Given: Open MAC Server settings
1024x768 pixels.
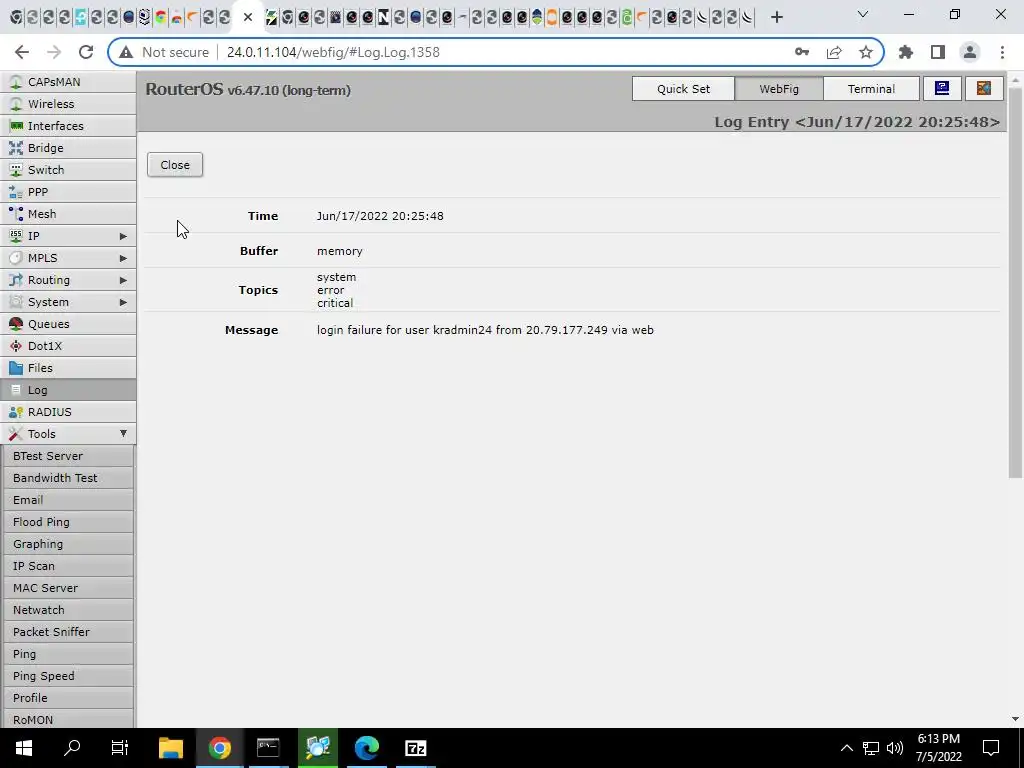Looking at the screenshot, I should 68,588.
